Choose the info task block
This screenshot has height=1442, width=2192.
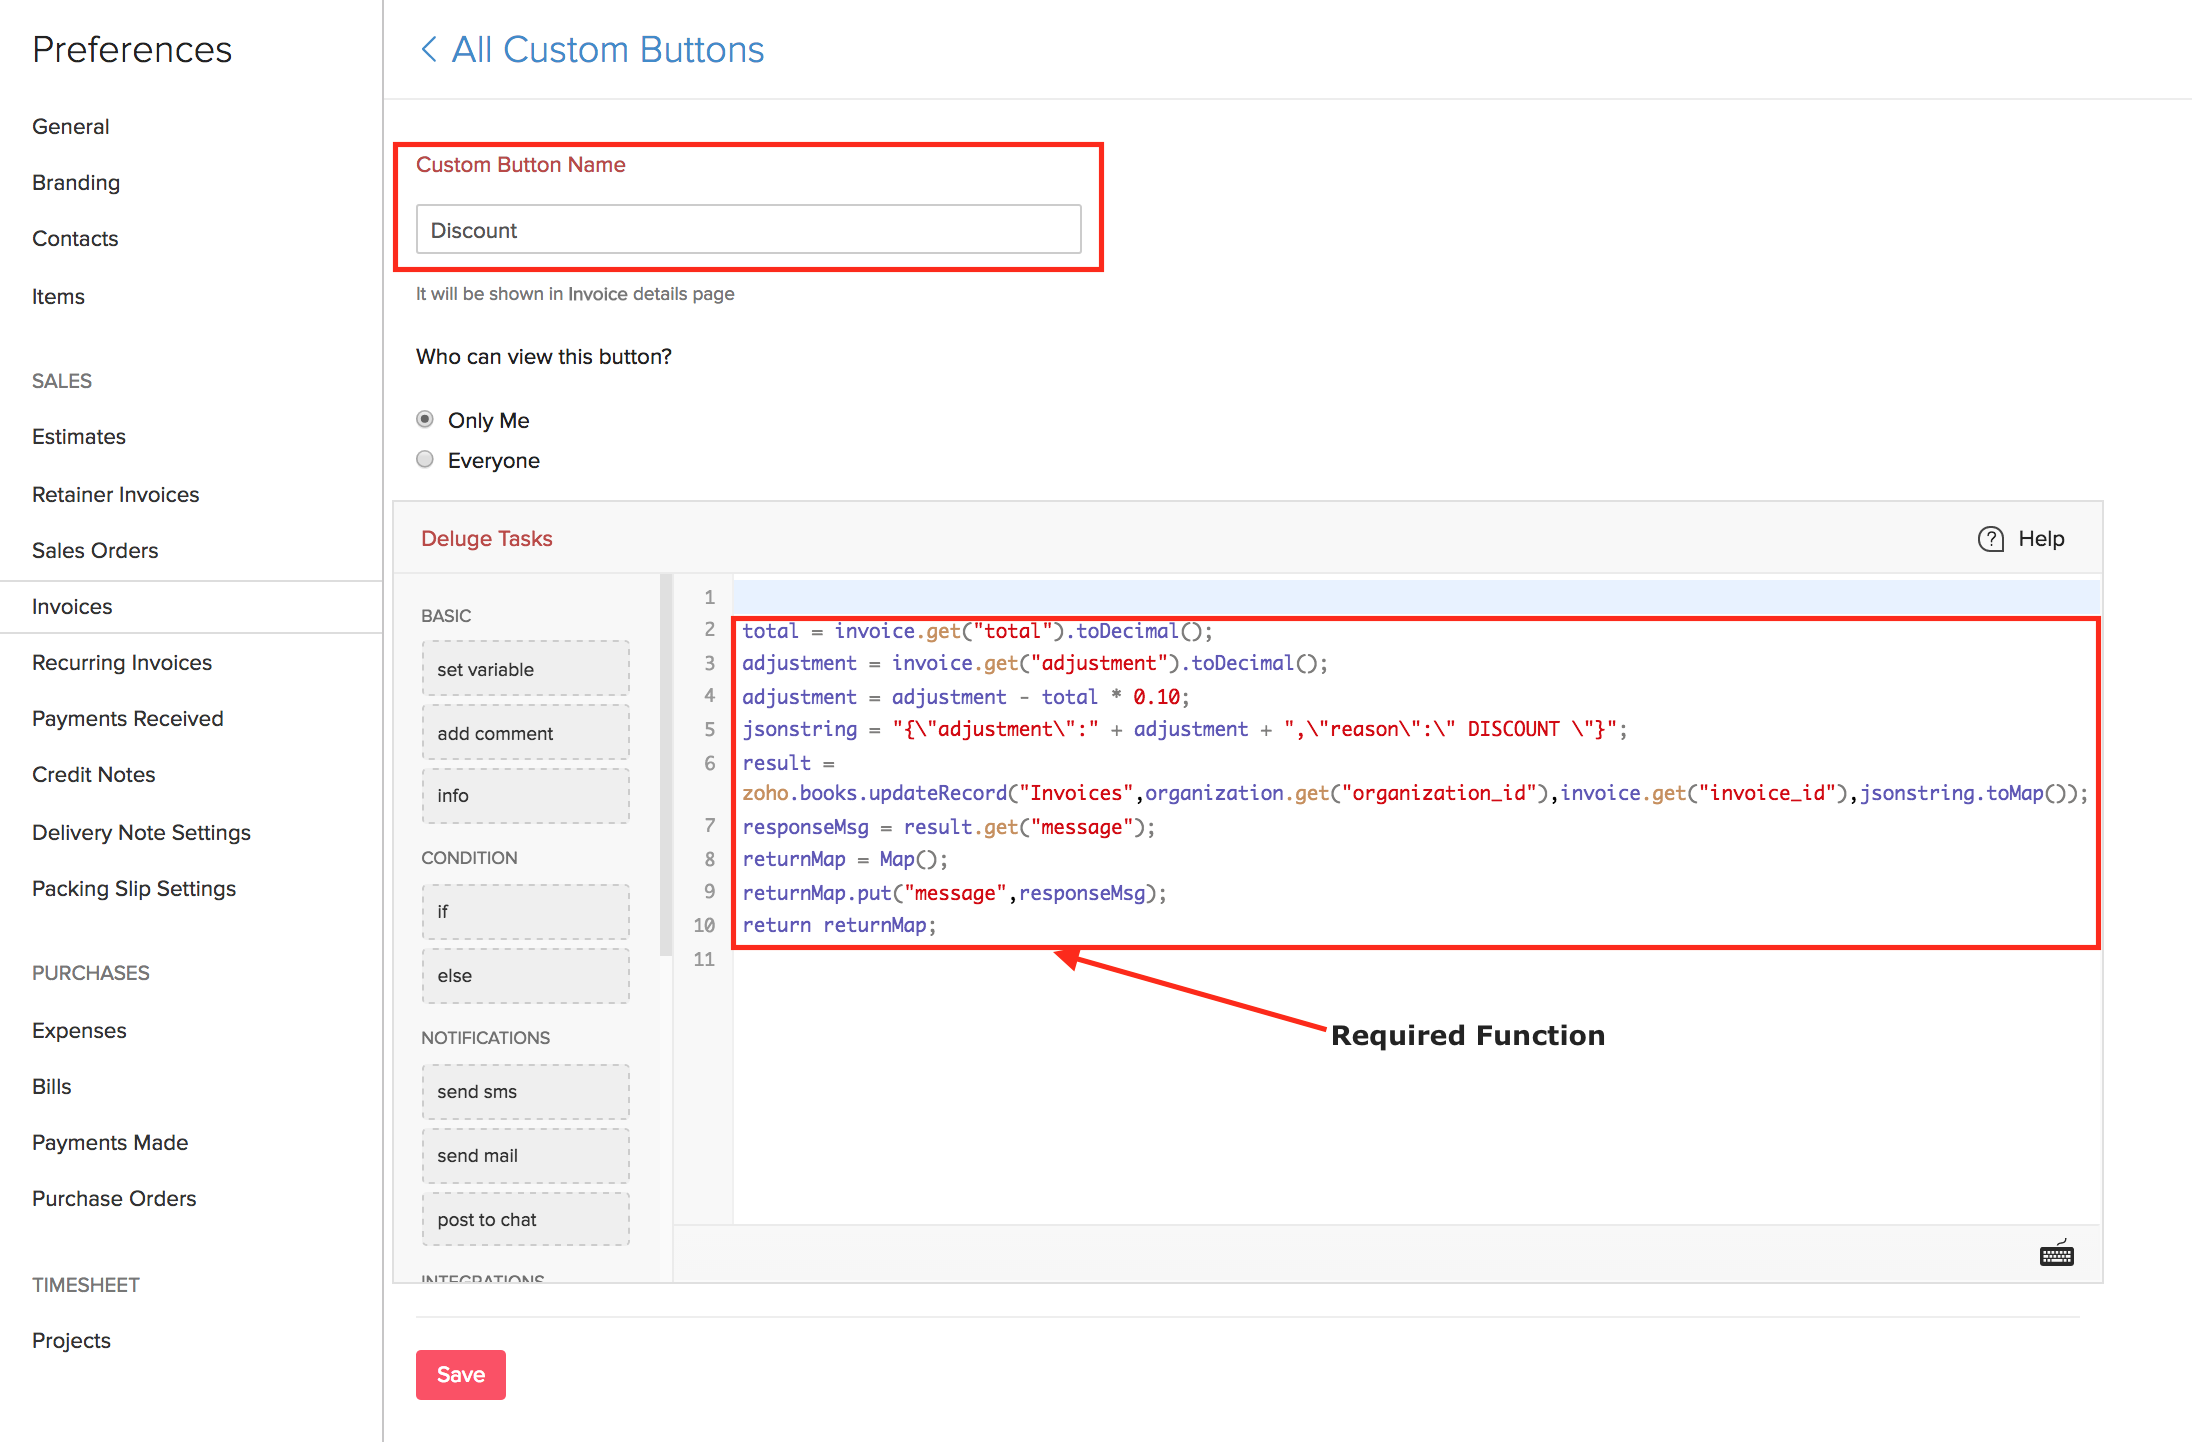point(525,795)
